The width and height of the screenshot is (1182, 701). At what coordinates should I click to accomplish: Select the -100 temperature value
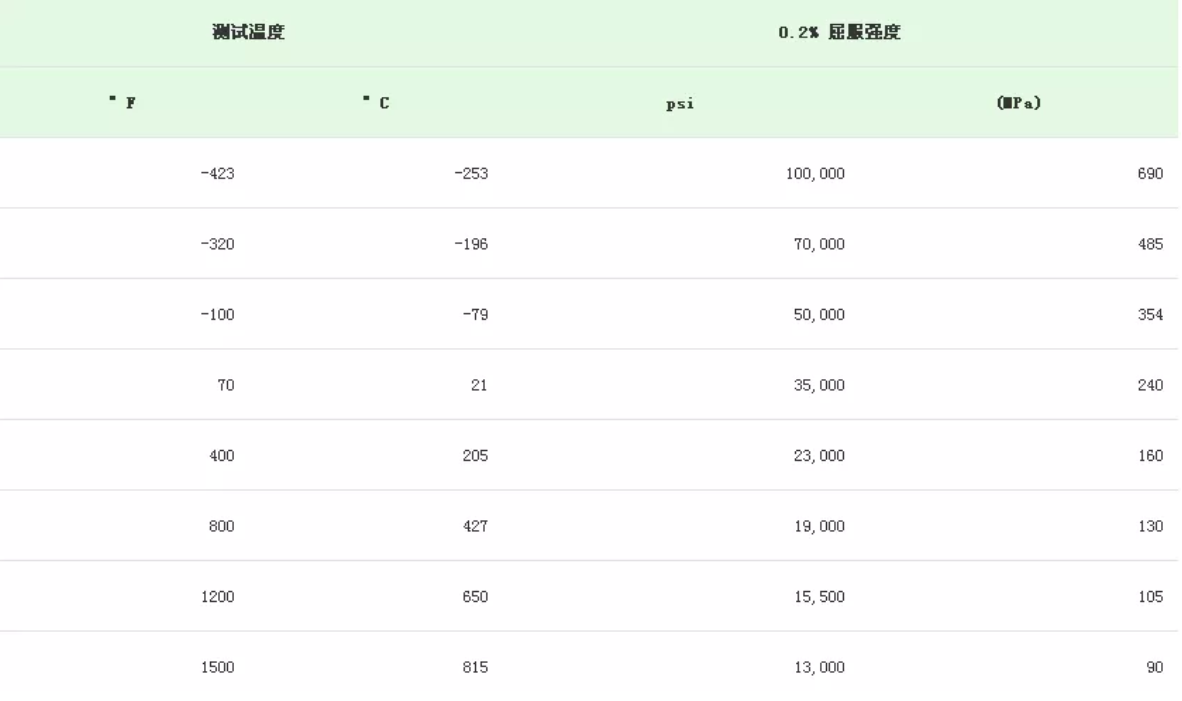point(220,314)
